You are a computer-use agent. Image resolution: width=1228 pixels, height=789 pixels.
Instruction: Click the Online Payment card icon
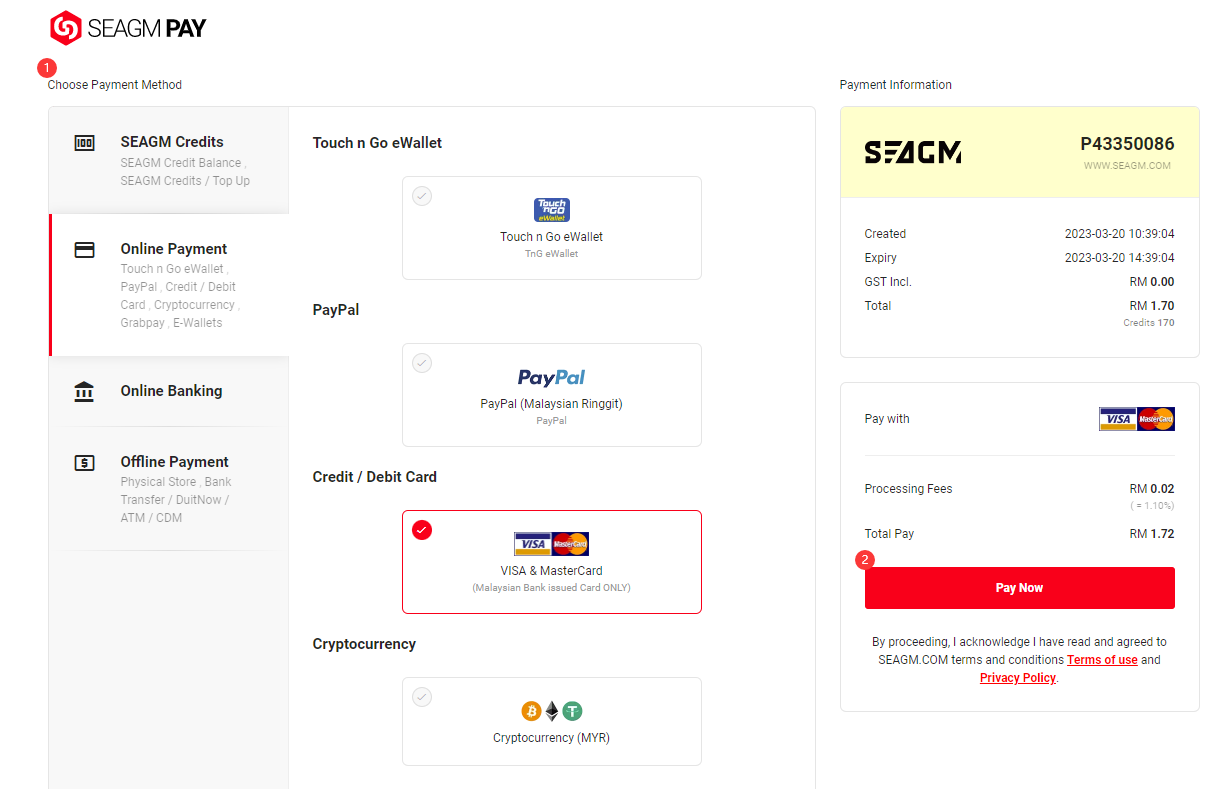(85, 249)
